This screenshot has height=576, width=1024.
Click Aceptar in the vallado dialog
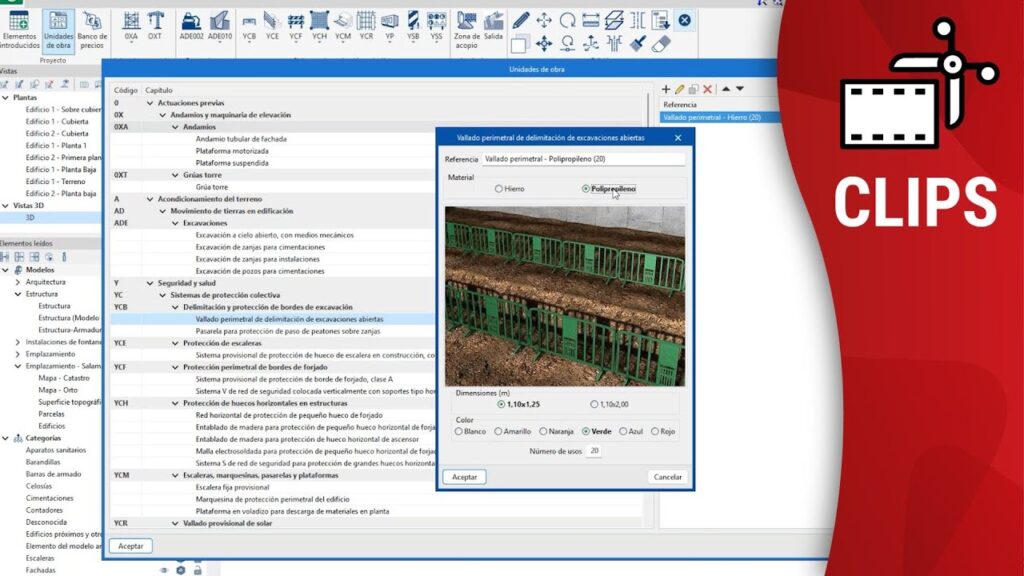(x=464, y=477)
